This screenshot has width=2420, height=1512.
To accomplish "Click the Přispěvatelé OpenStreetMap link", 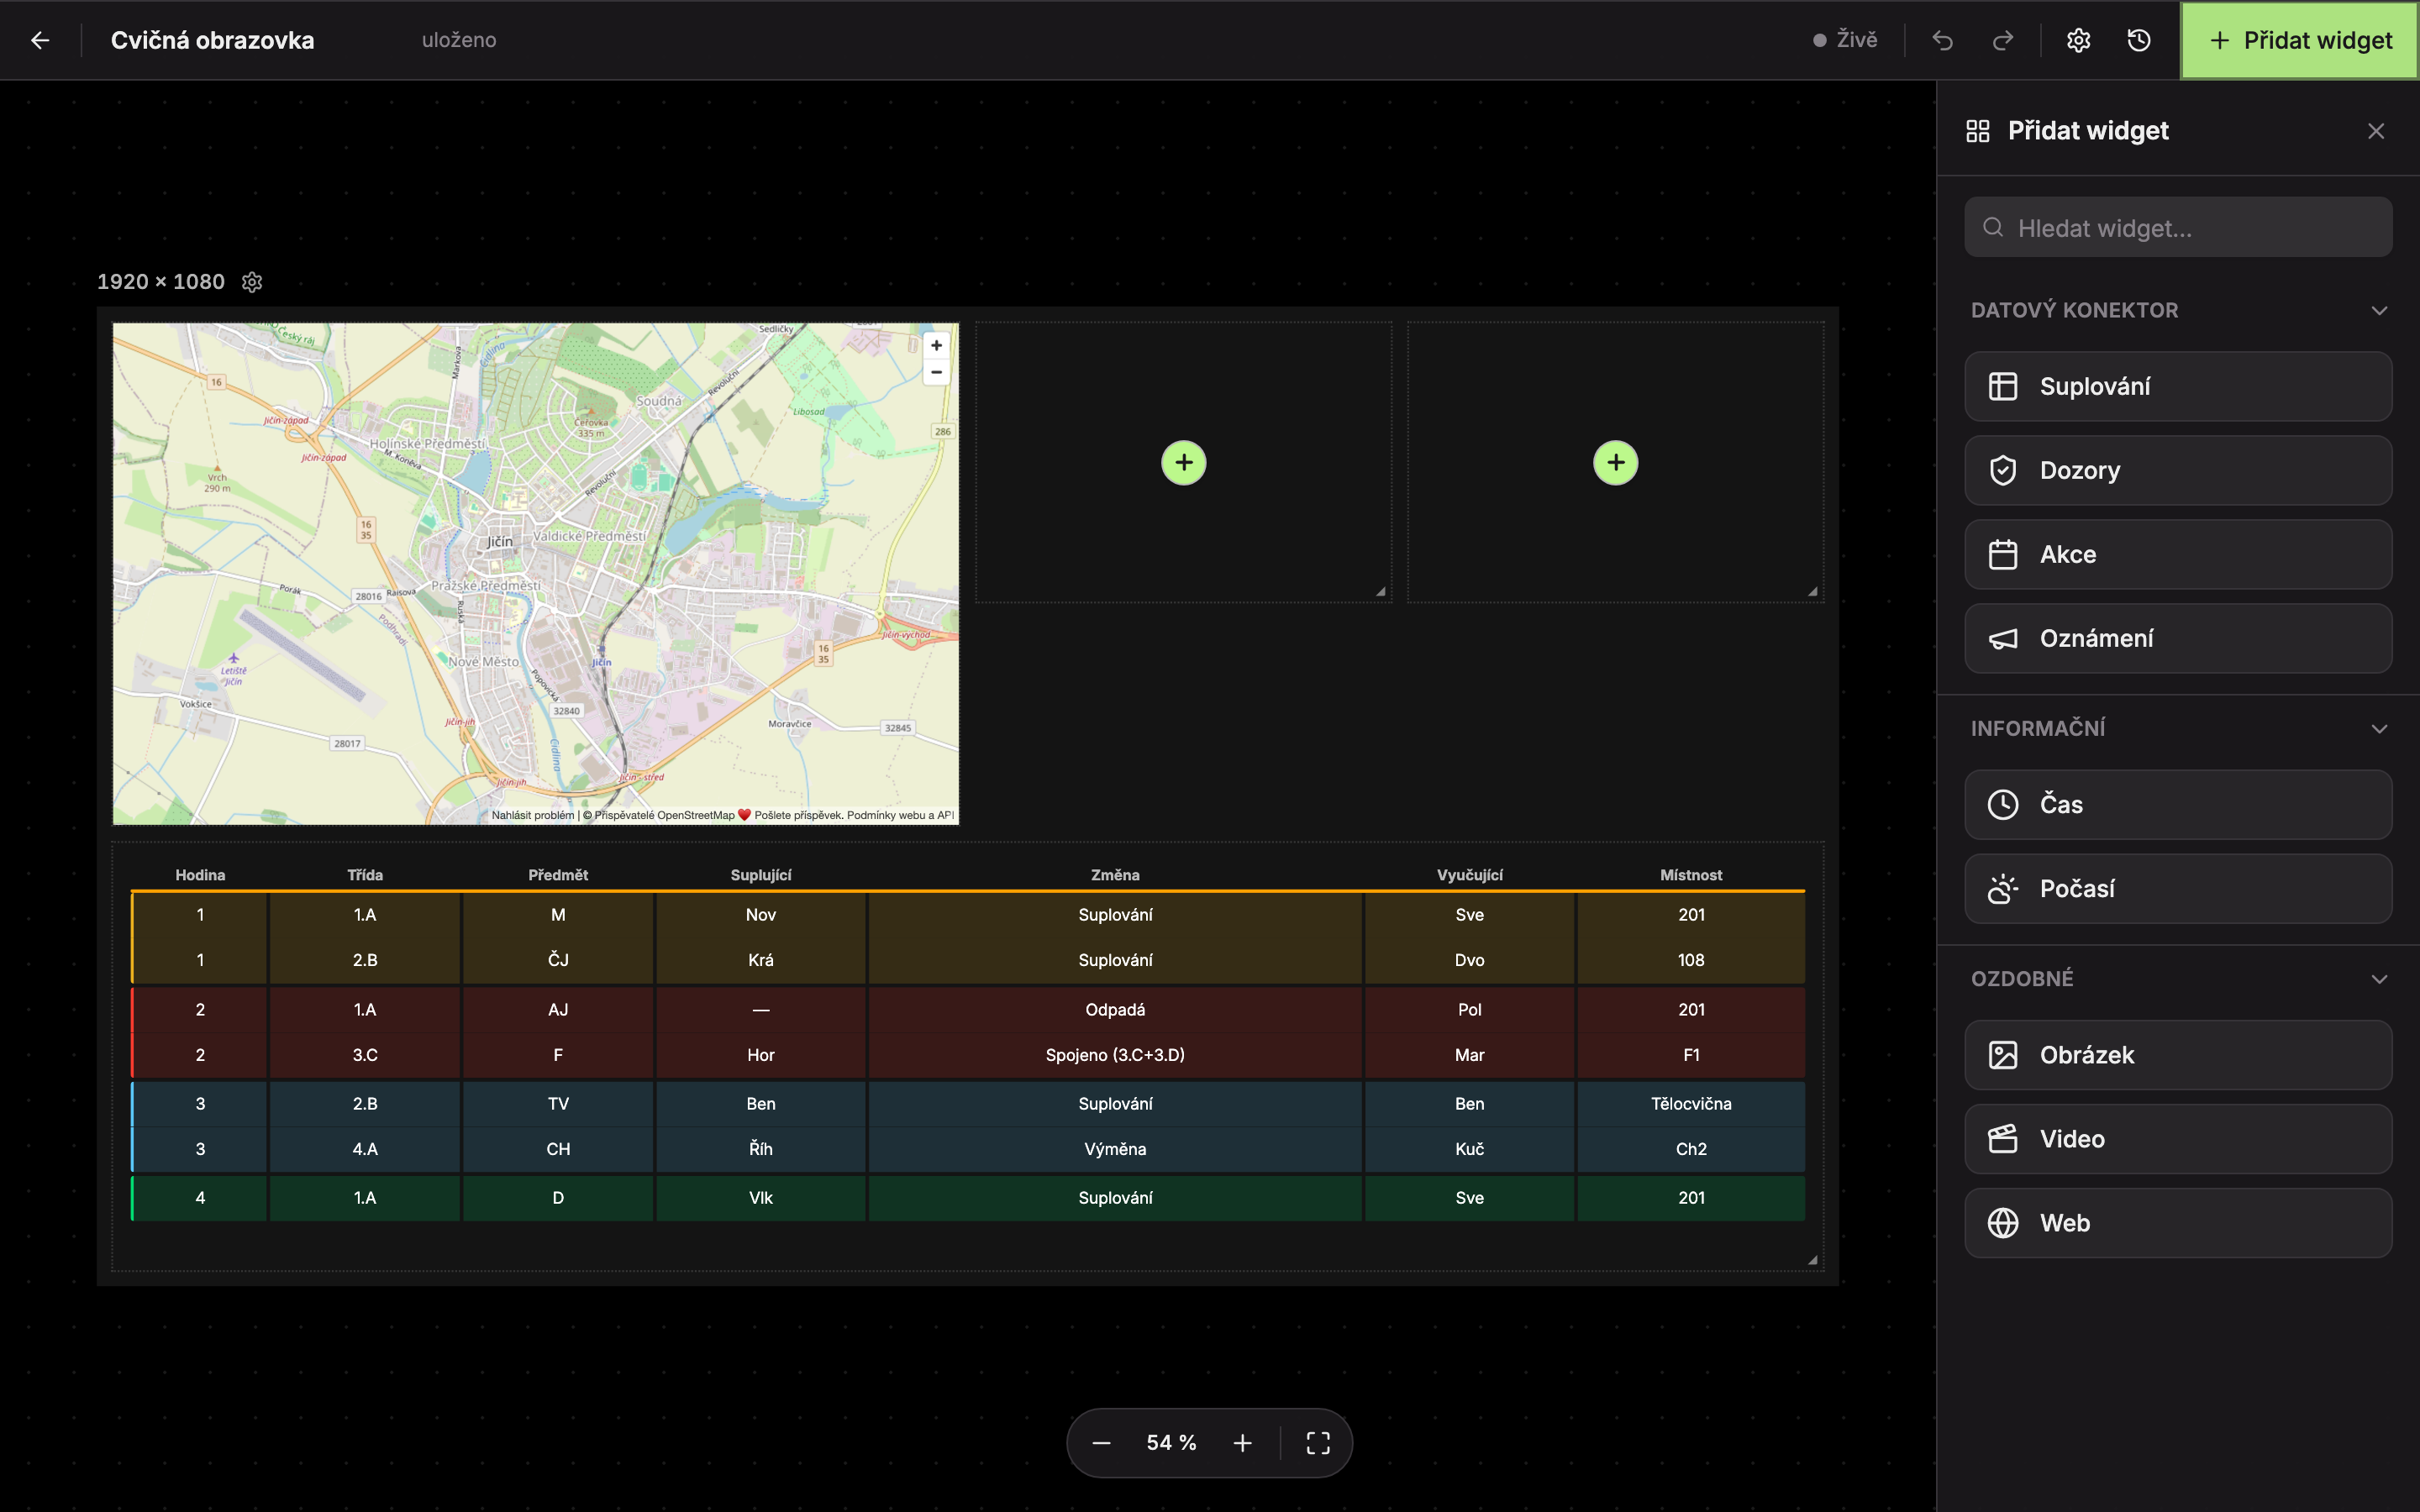I will (665, 815).
